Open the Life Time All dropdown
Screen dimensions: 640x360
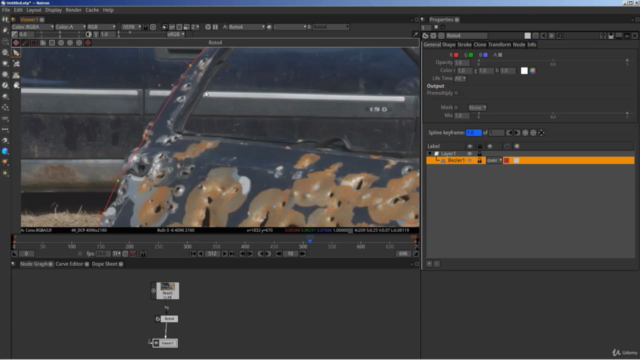[460, 78]
